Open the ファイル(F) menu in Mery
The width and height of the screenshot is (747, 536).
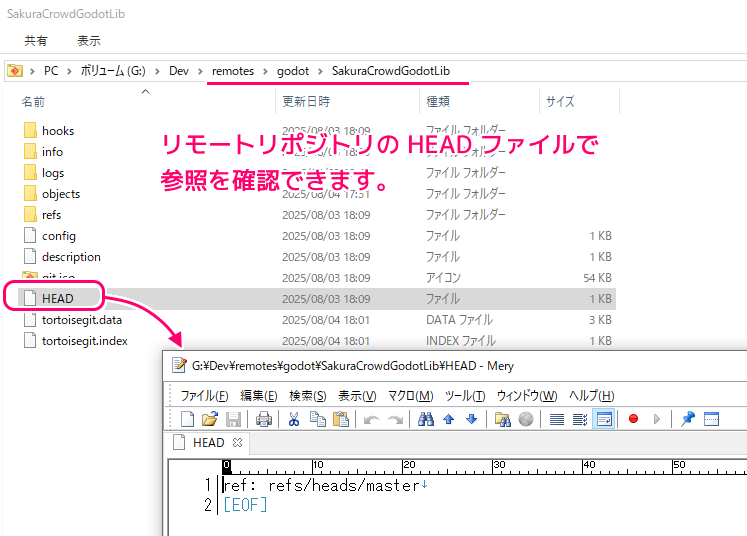[x=204, y=395]
